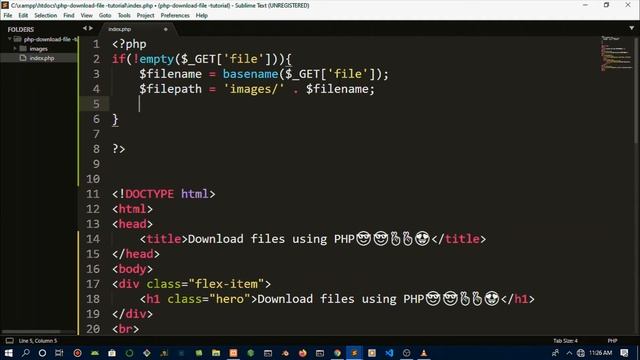The height and width of the screenshot is (360, 640).
Task: Click the 'images/' string on line 4
Action: (x=253, y=89)
